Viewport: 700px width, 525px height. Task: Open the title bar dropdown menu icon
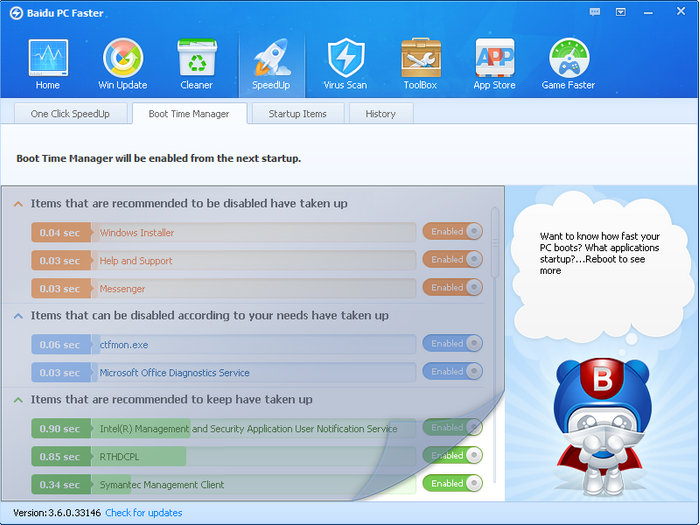click(621, 12)
